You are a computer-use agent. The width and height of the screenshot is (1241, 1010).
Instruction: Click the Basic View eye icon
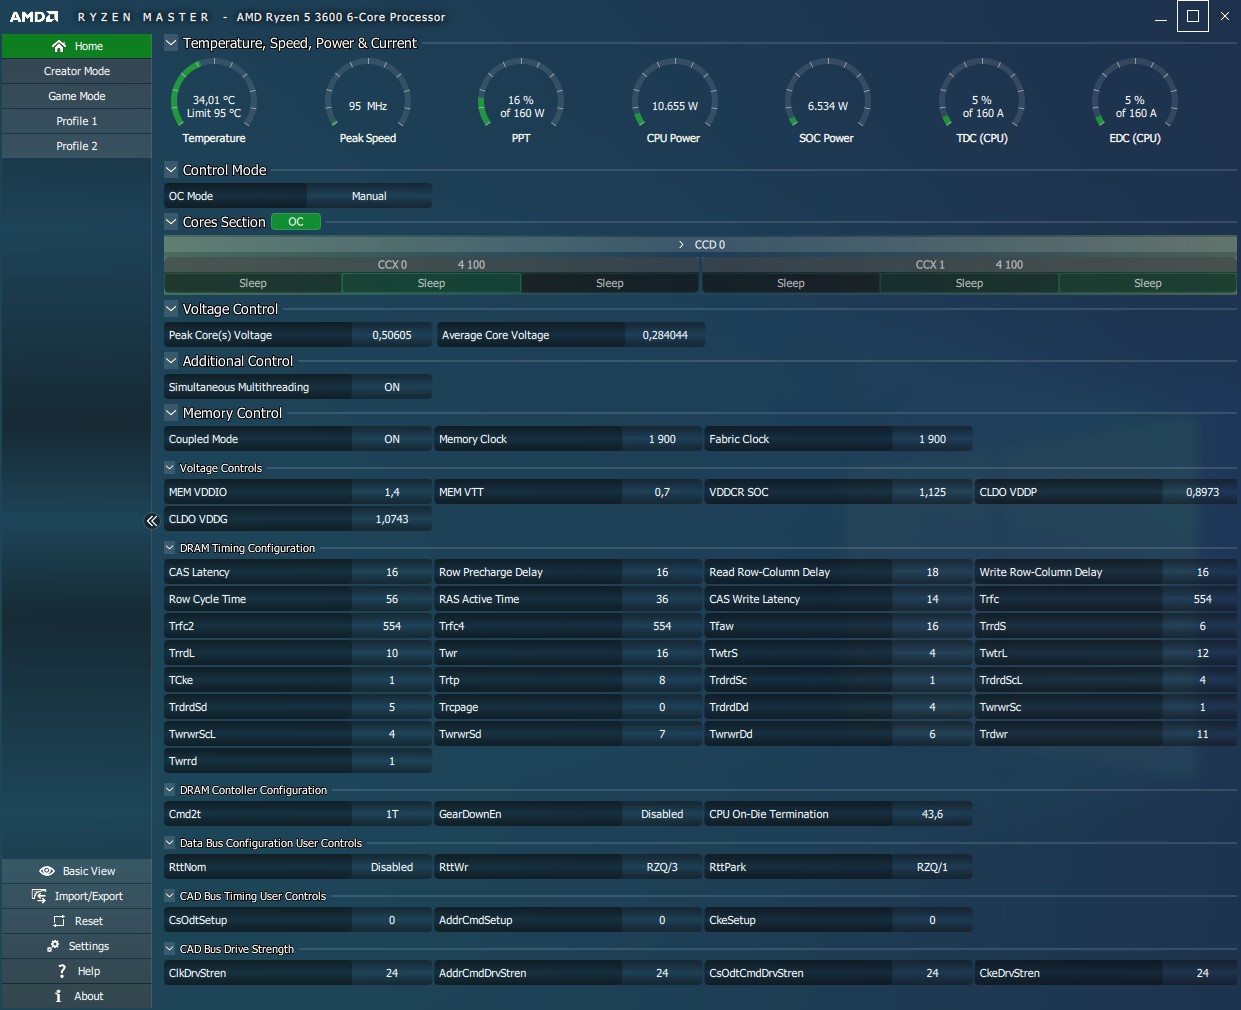click(x=47, y=871)
